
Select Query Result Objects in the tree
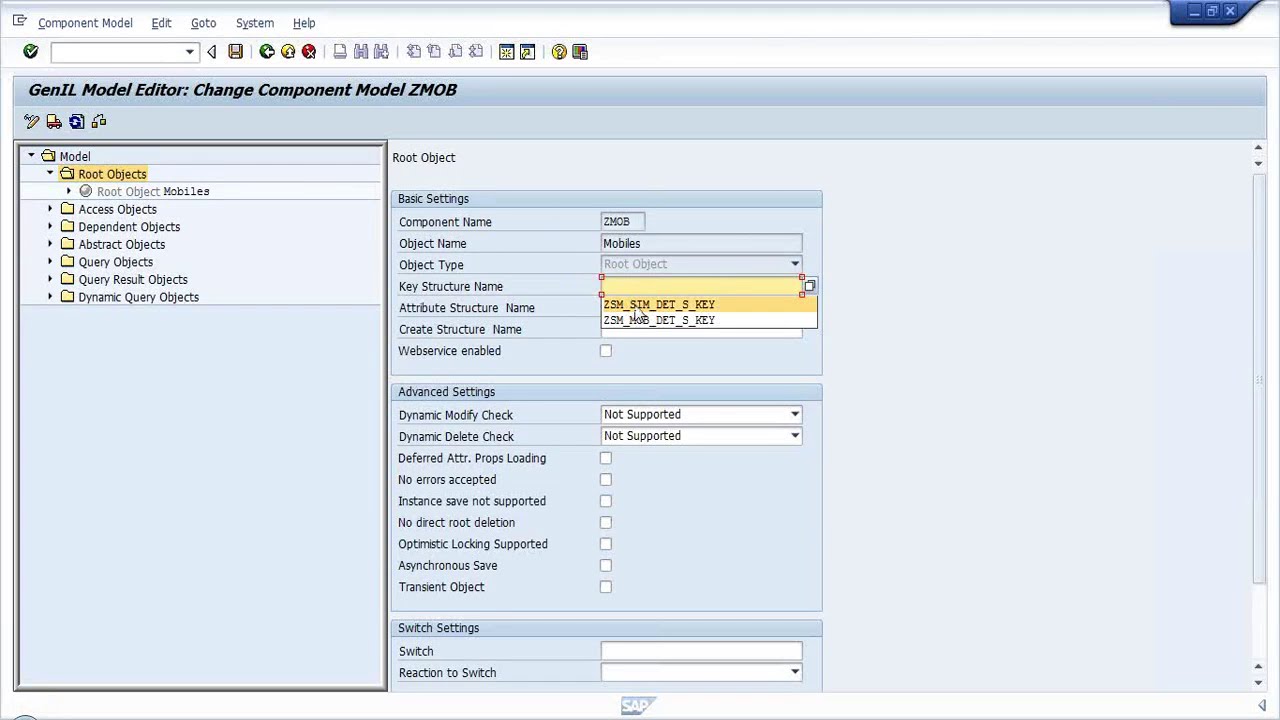[133, 280]
